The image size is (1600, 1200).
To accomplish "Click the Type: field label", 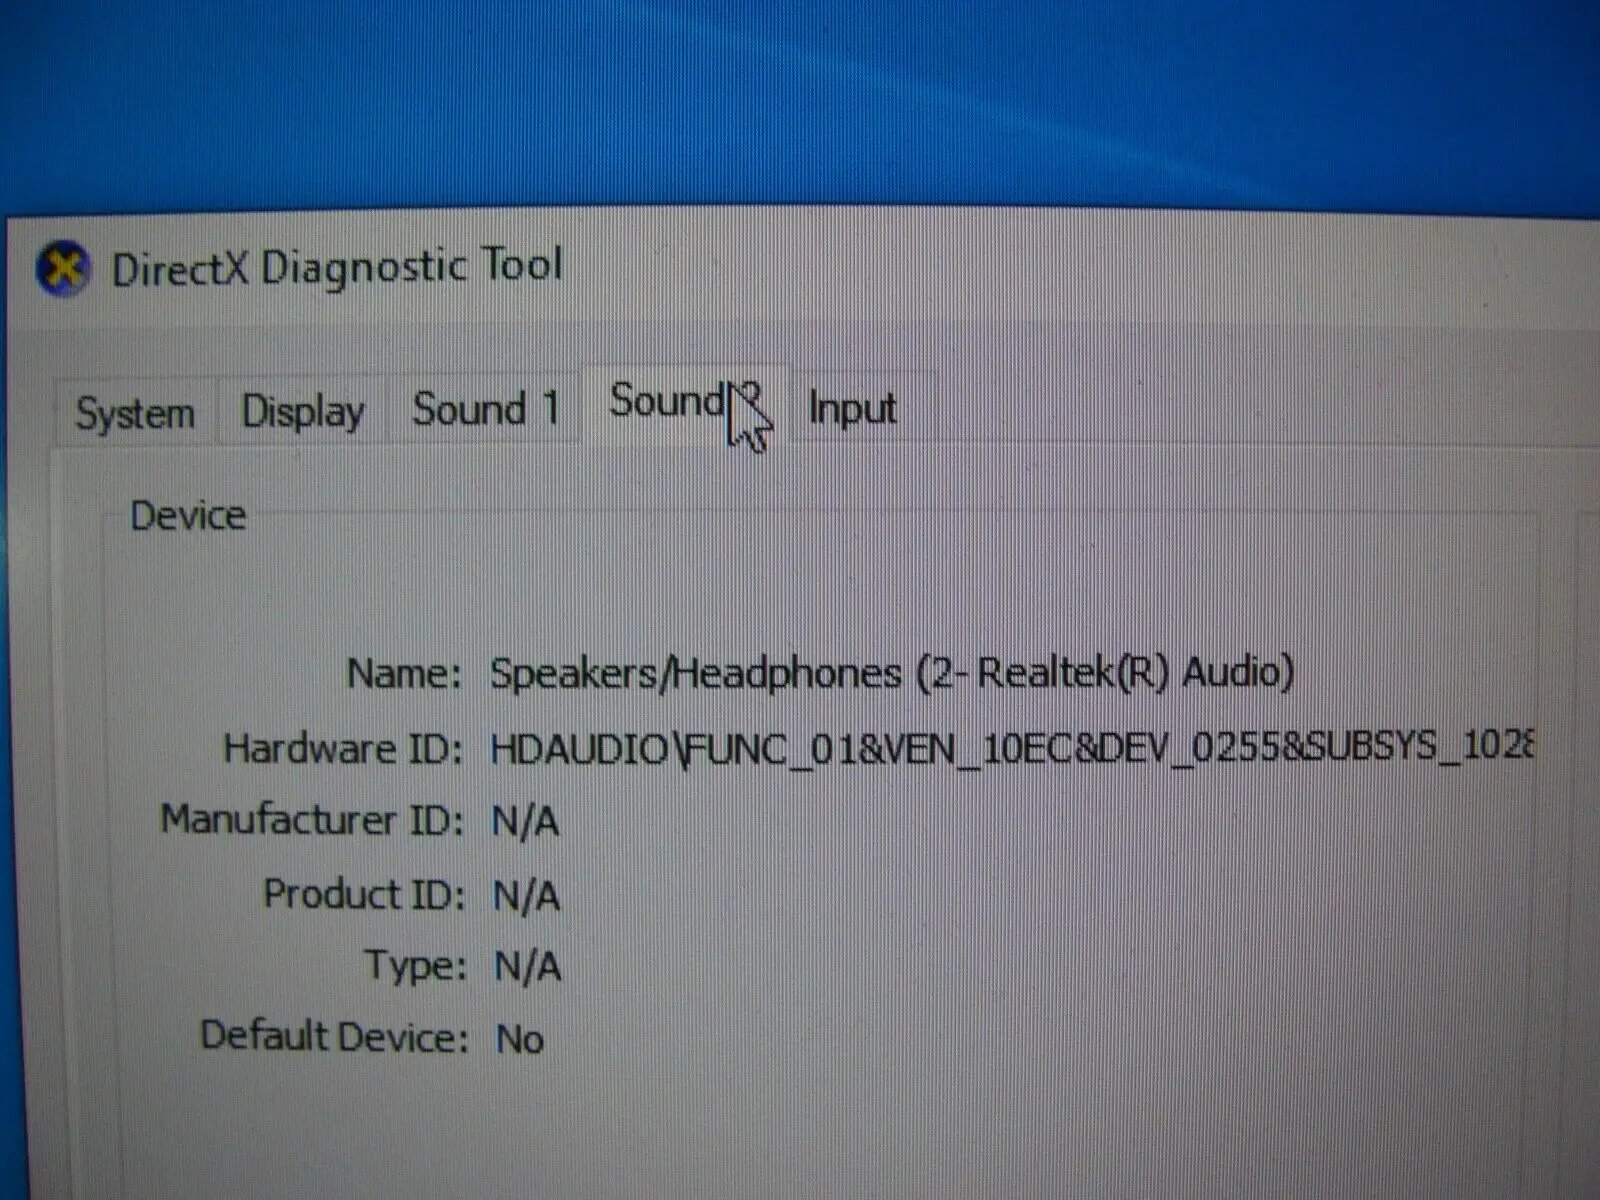I will coord(415,967).
